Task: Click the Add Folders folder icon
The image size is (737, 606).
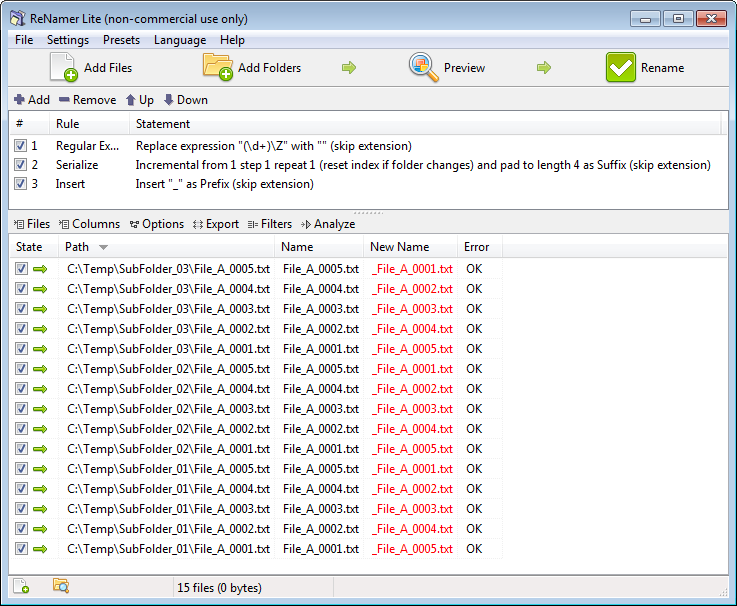Action: [x=218, y=67]
